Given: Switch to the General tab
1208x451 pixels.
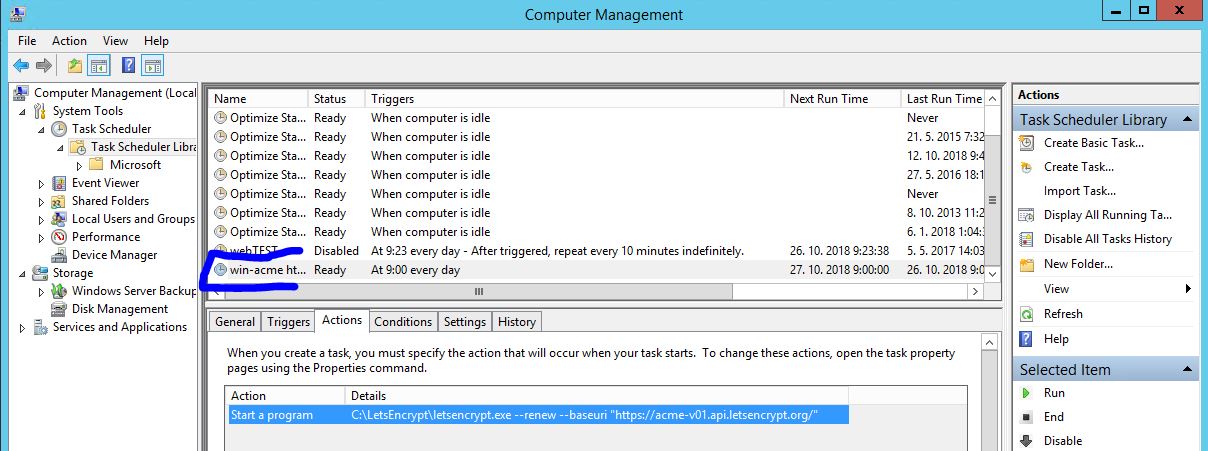Looking at the screenshot, I should (x=235, y=322).
